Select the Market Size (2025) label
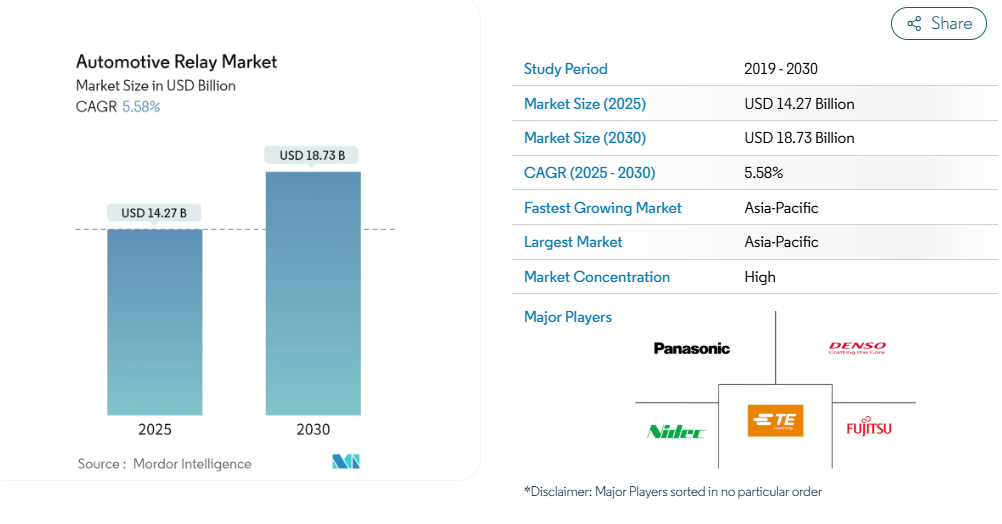The image size is (1002, 524). (584, 104)
